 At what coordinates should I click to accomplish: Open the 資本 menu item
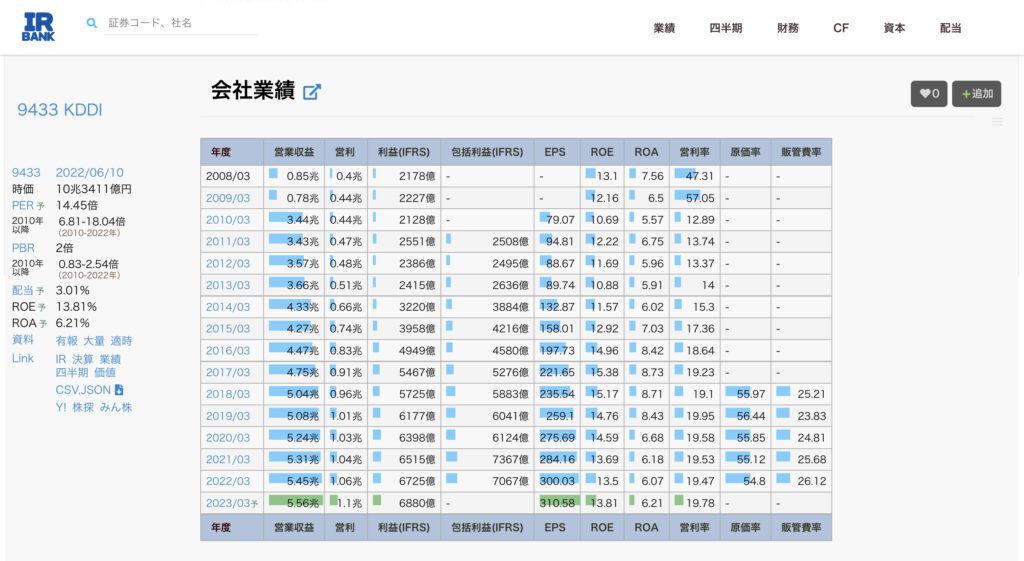[894, 28]
